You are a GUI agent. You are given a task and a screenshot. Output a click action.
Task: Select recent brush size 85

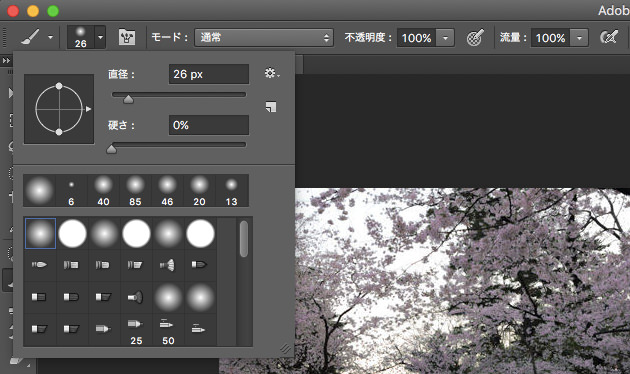135,191
